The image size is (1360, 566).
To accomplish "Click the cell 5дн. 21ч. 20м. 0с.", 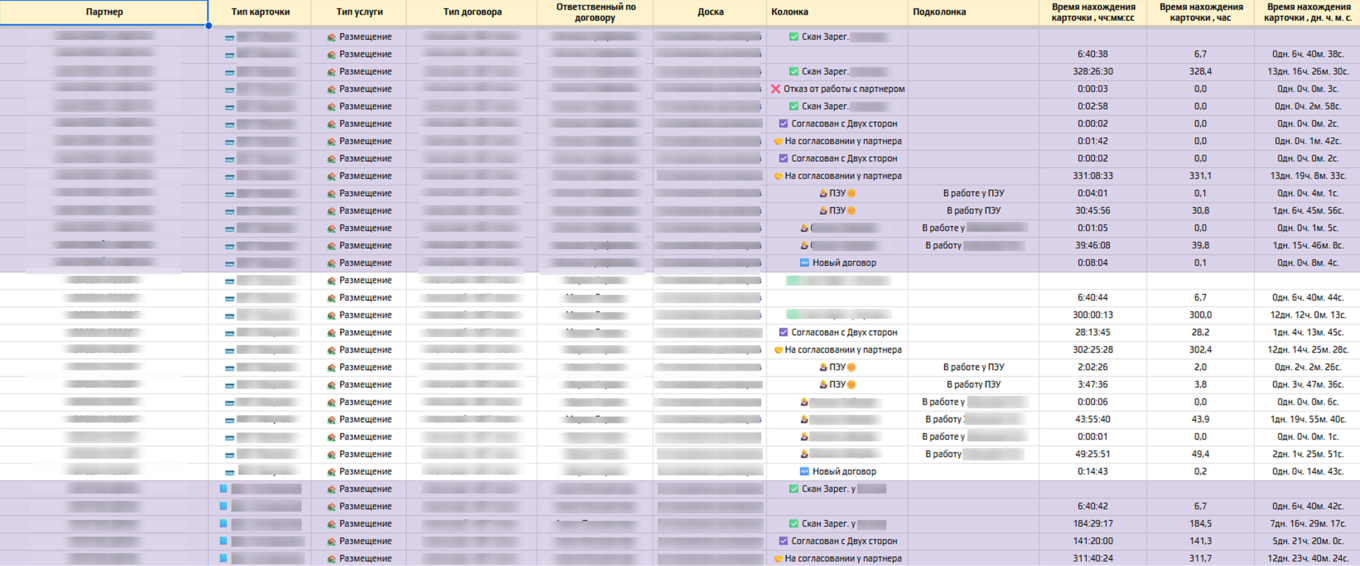I will click(x=1307, y=541).
